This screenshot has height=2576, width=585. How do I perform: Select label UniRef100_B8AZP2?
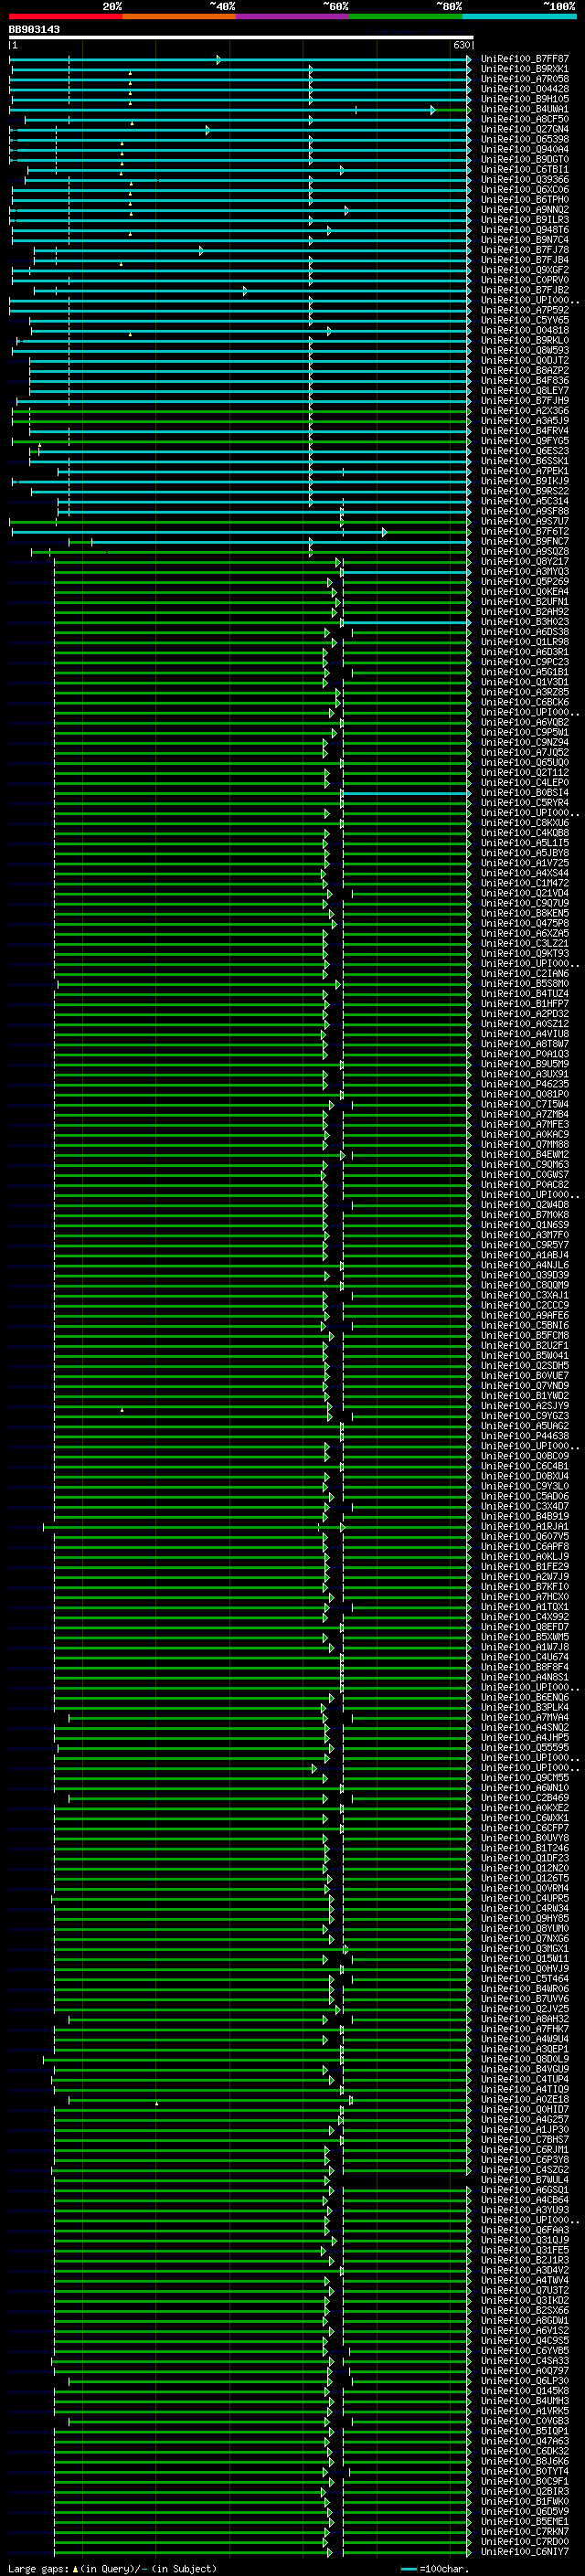click(525, 370)
